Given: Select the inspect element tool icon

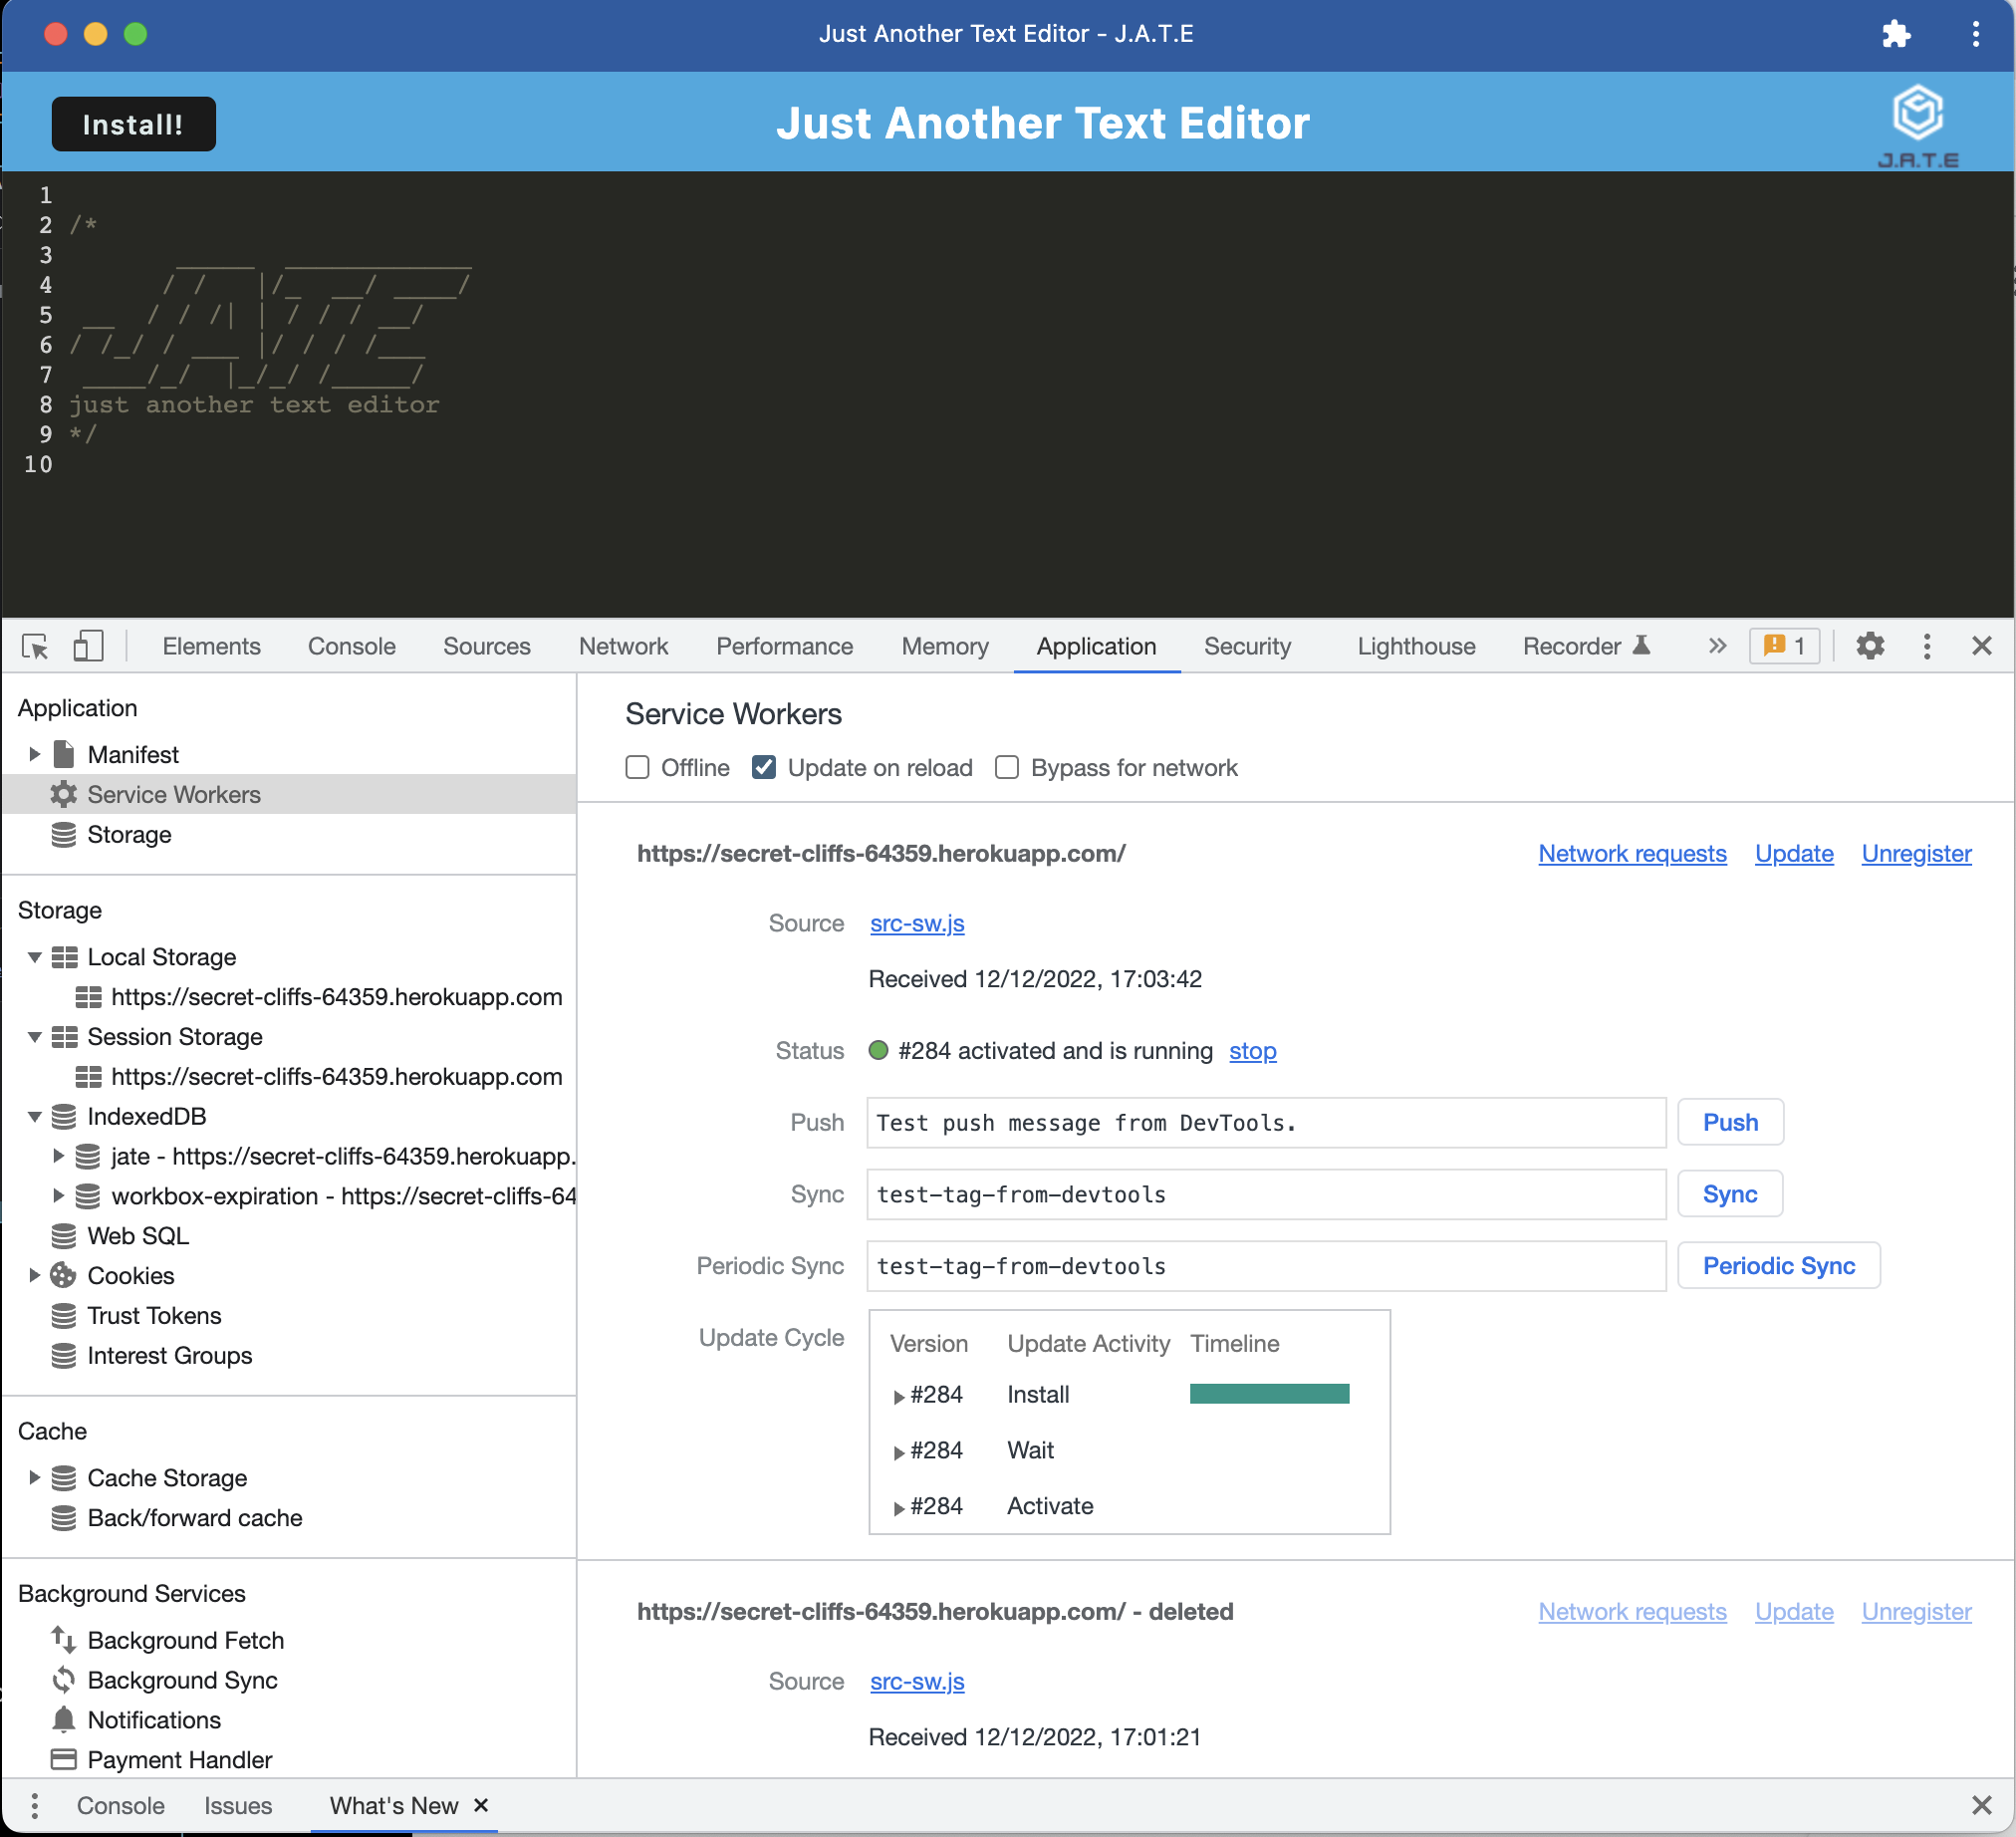Looking at the screenshot, I should coord(35,646).
